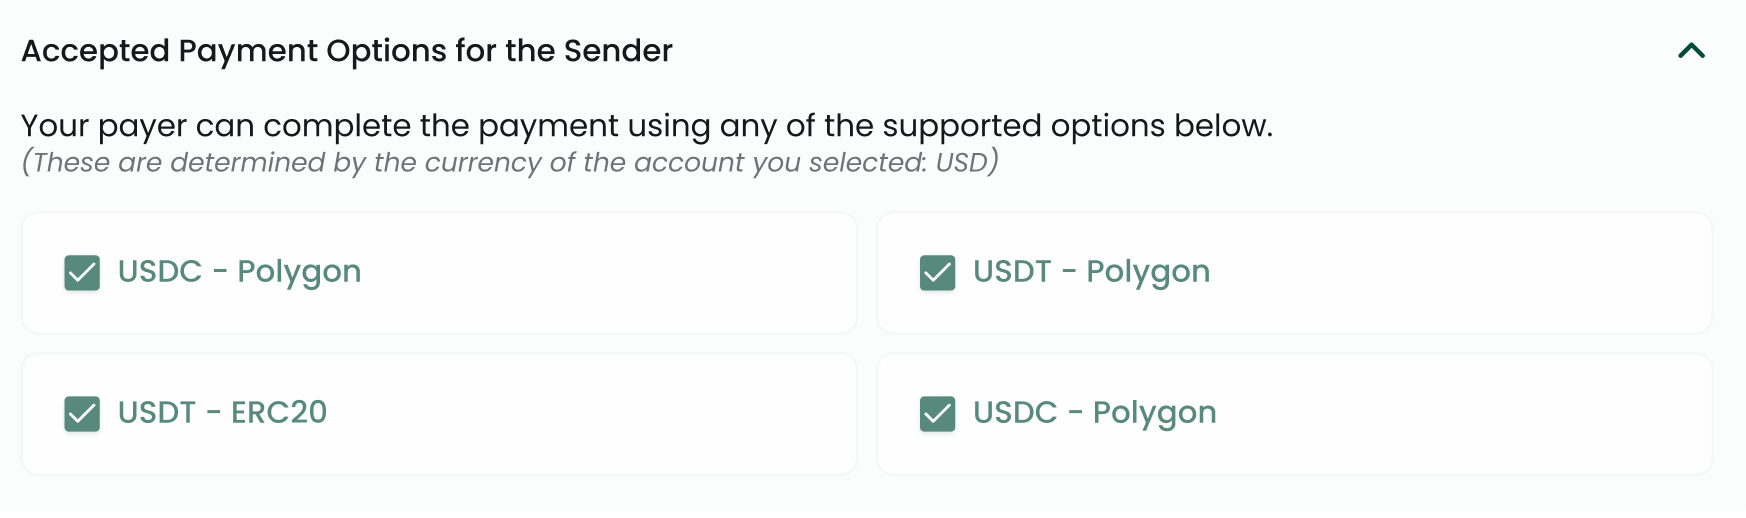Click the USDT - ERC20 label text
The height and width of the screenshot is (518, 1746).
(222, 412)
